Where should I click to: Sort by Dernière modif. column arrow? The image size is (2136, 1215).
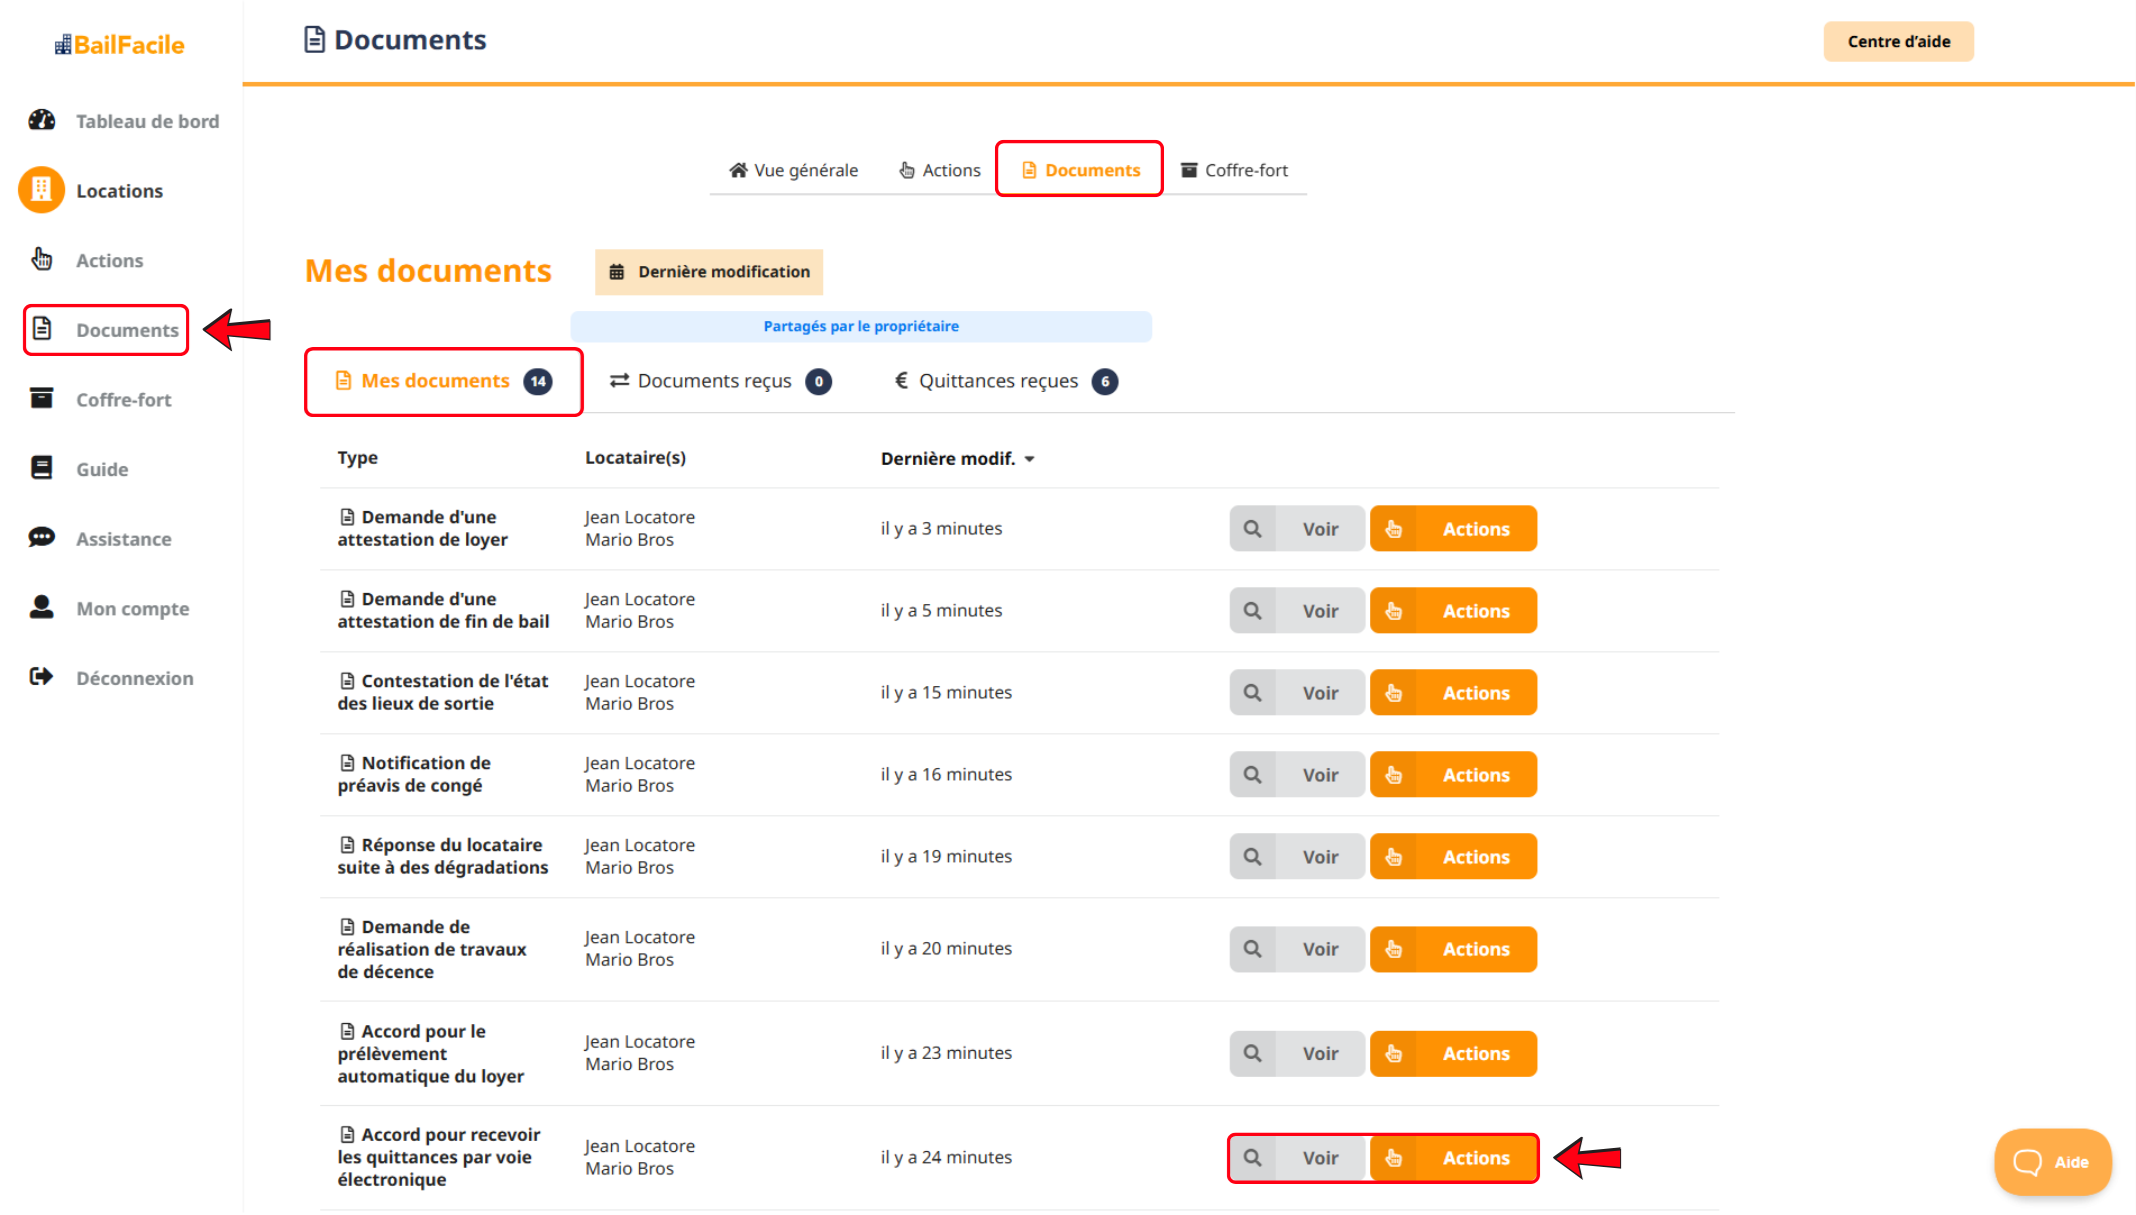pos(1030,459)
